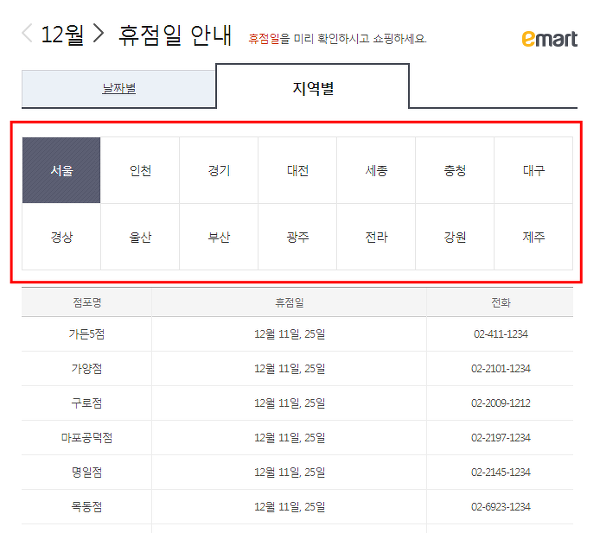Viewport: 600px width, 533px height.
Task: Click the 점포명 column header
Action: [x=87, y=303]
